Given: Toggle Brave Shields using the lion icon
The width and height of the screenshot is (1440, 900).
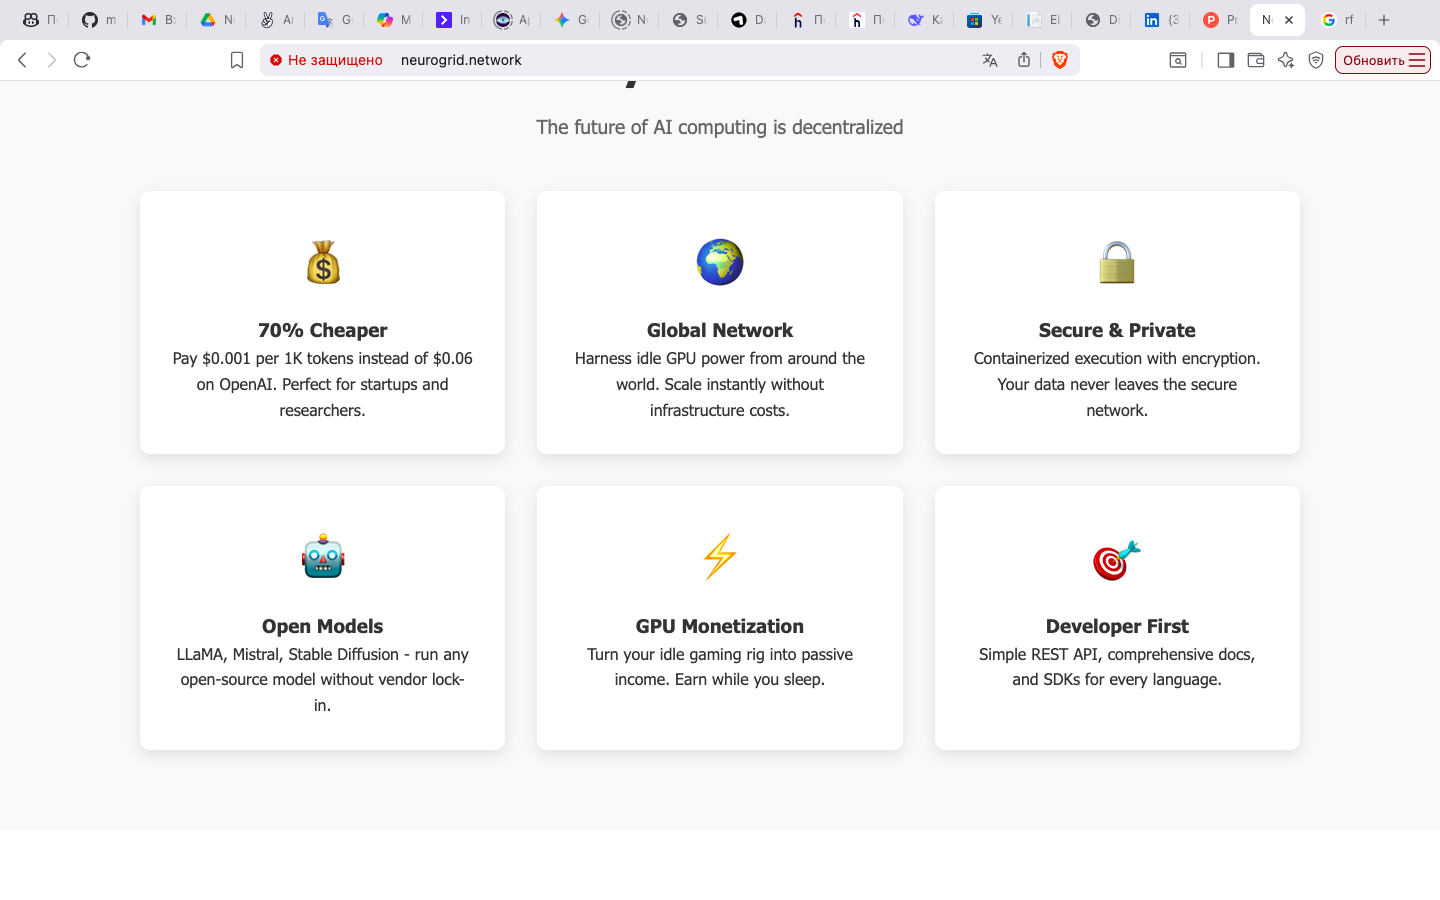Looking at the screenshot, I should (x=1059, y=60).
